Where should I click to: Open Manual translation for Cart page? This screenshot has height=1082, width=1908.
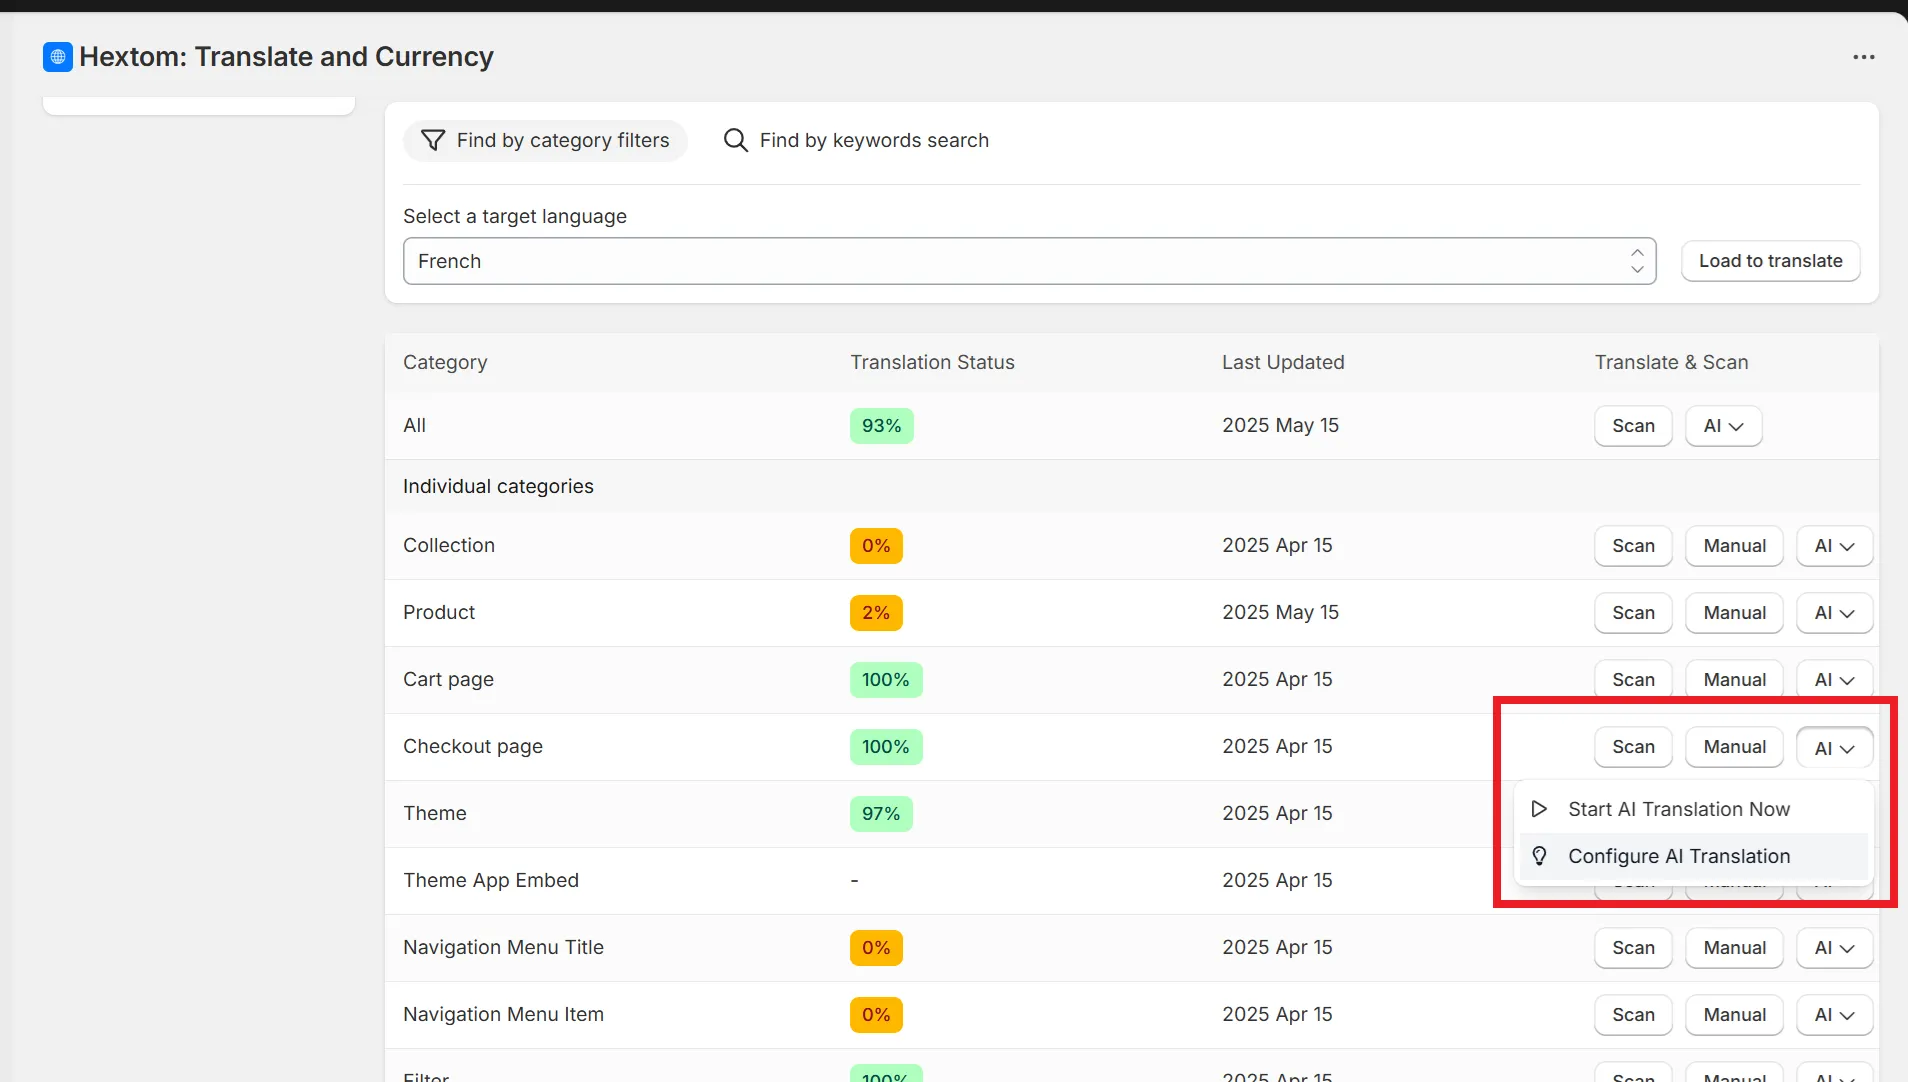click(x=1734, y=680)
